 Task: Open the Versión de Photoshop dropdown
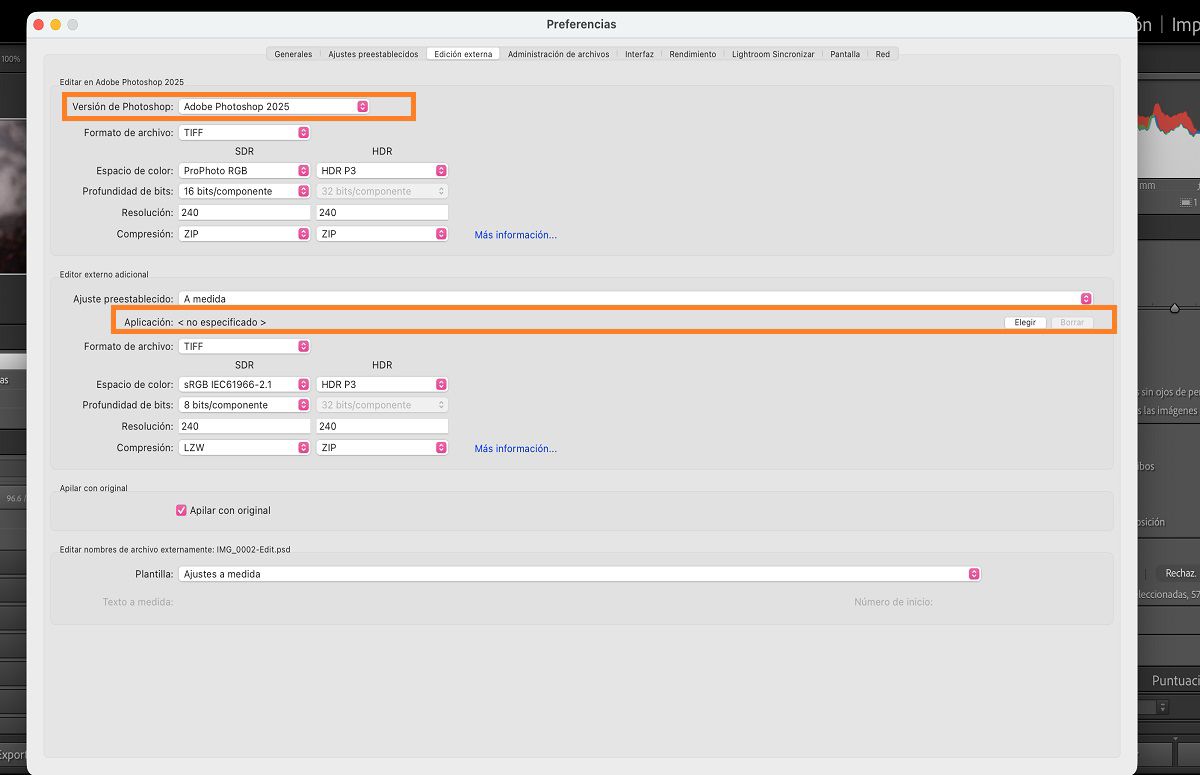pos(274,106)
